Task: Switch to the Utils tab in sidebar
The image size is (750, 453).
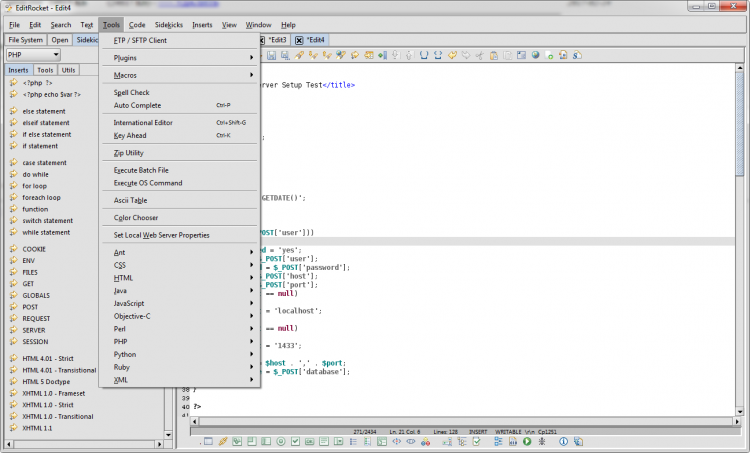Action: pos(68,70)
